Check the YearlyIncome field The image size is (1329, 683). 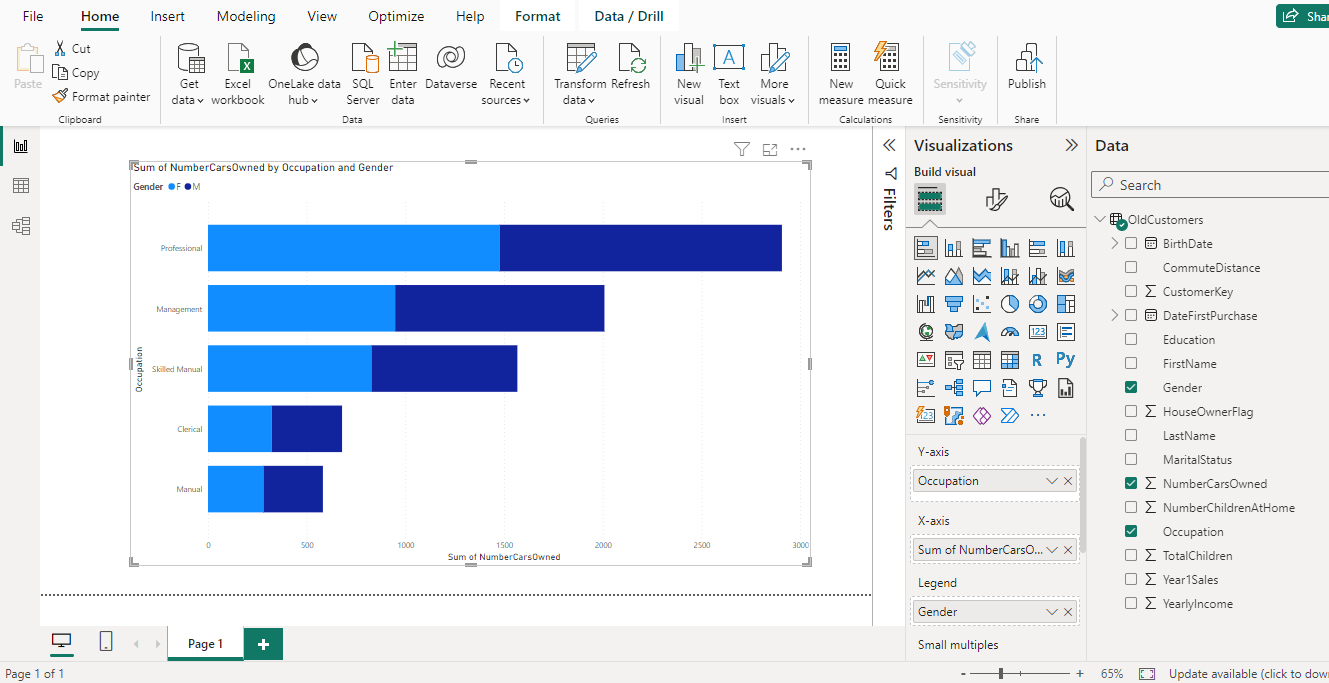[x=1131, y=603]
